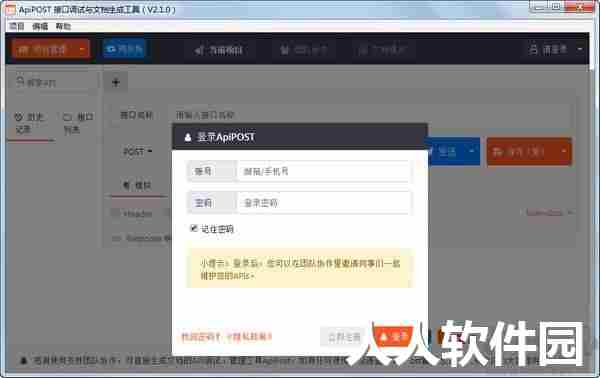Image resolution: width=600 pixels, height=378 pixels.
Task: Click the orange new-item button in top toolbar
Action: tap(44, 49)
